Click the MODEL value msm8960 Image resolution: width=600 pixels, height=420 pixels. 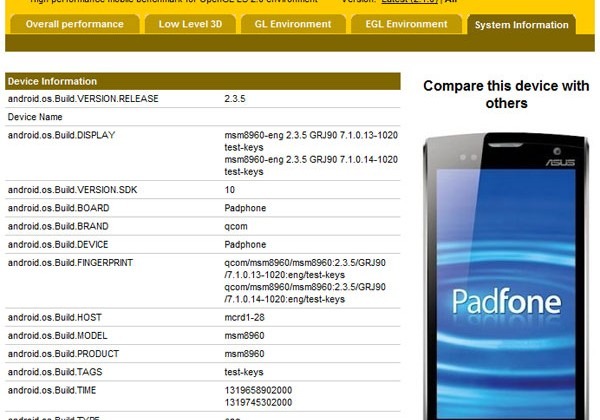(244, 336)
